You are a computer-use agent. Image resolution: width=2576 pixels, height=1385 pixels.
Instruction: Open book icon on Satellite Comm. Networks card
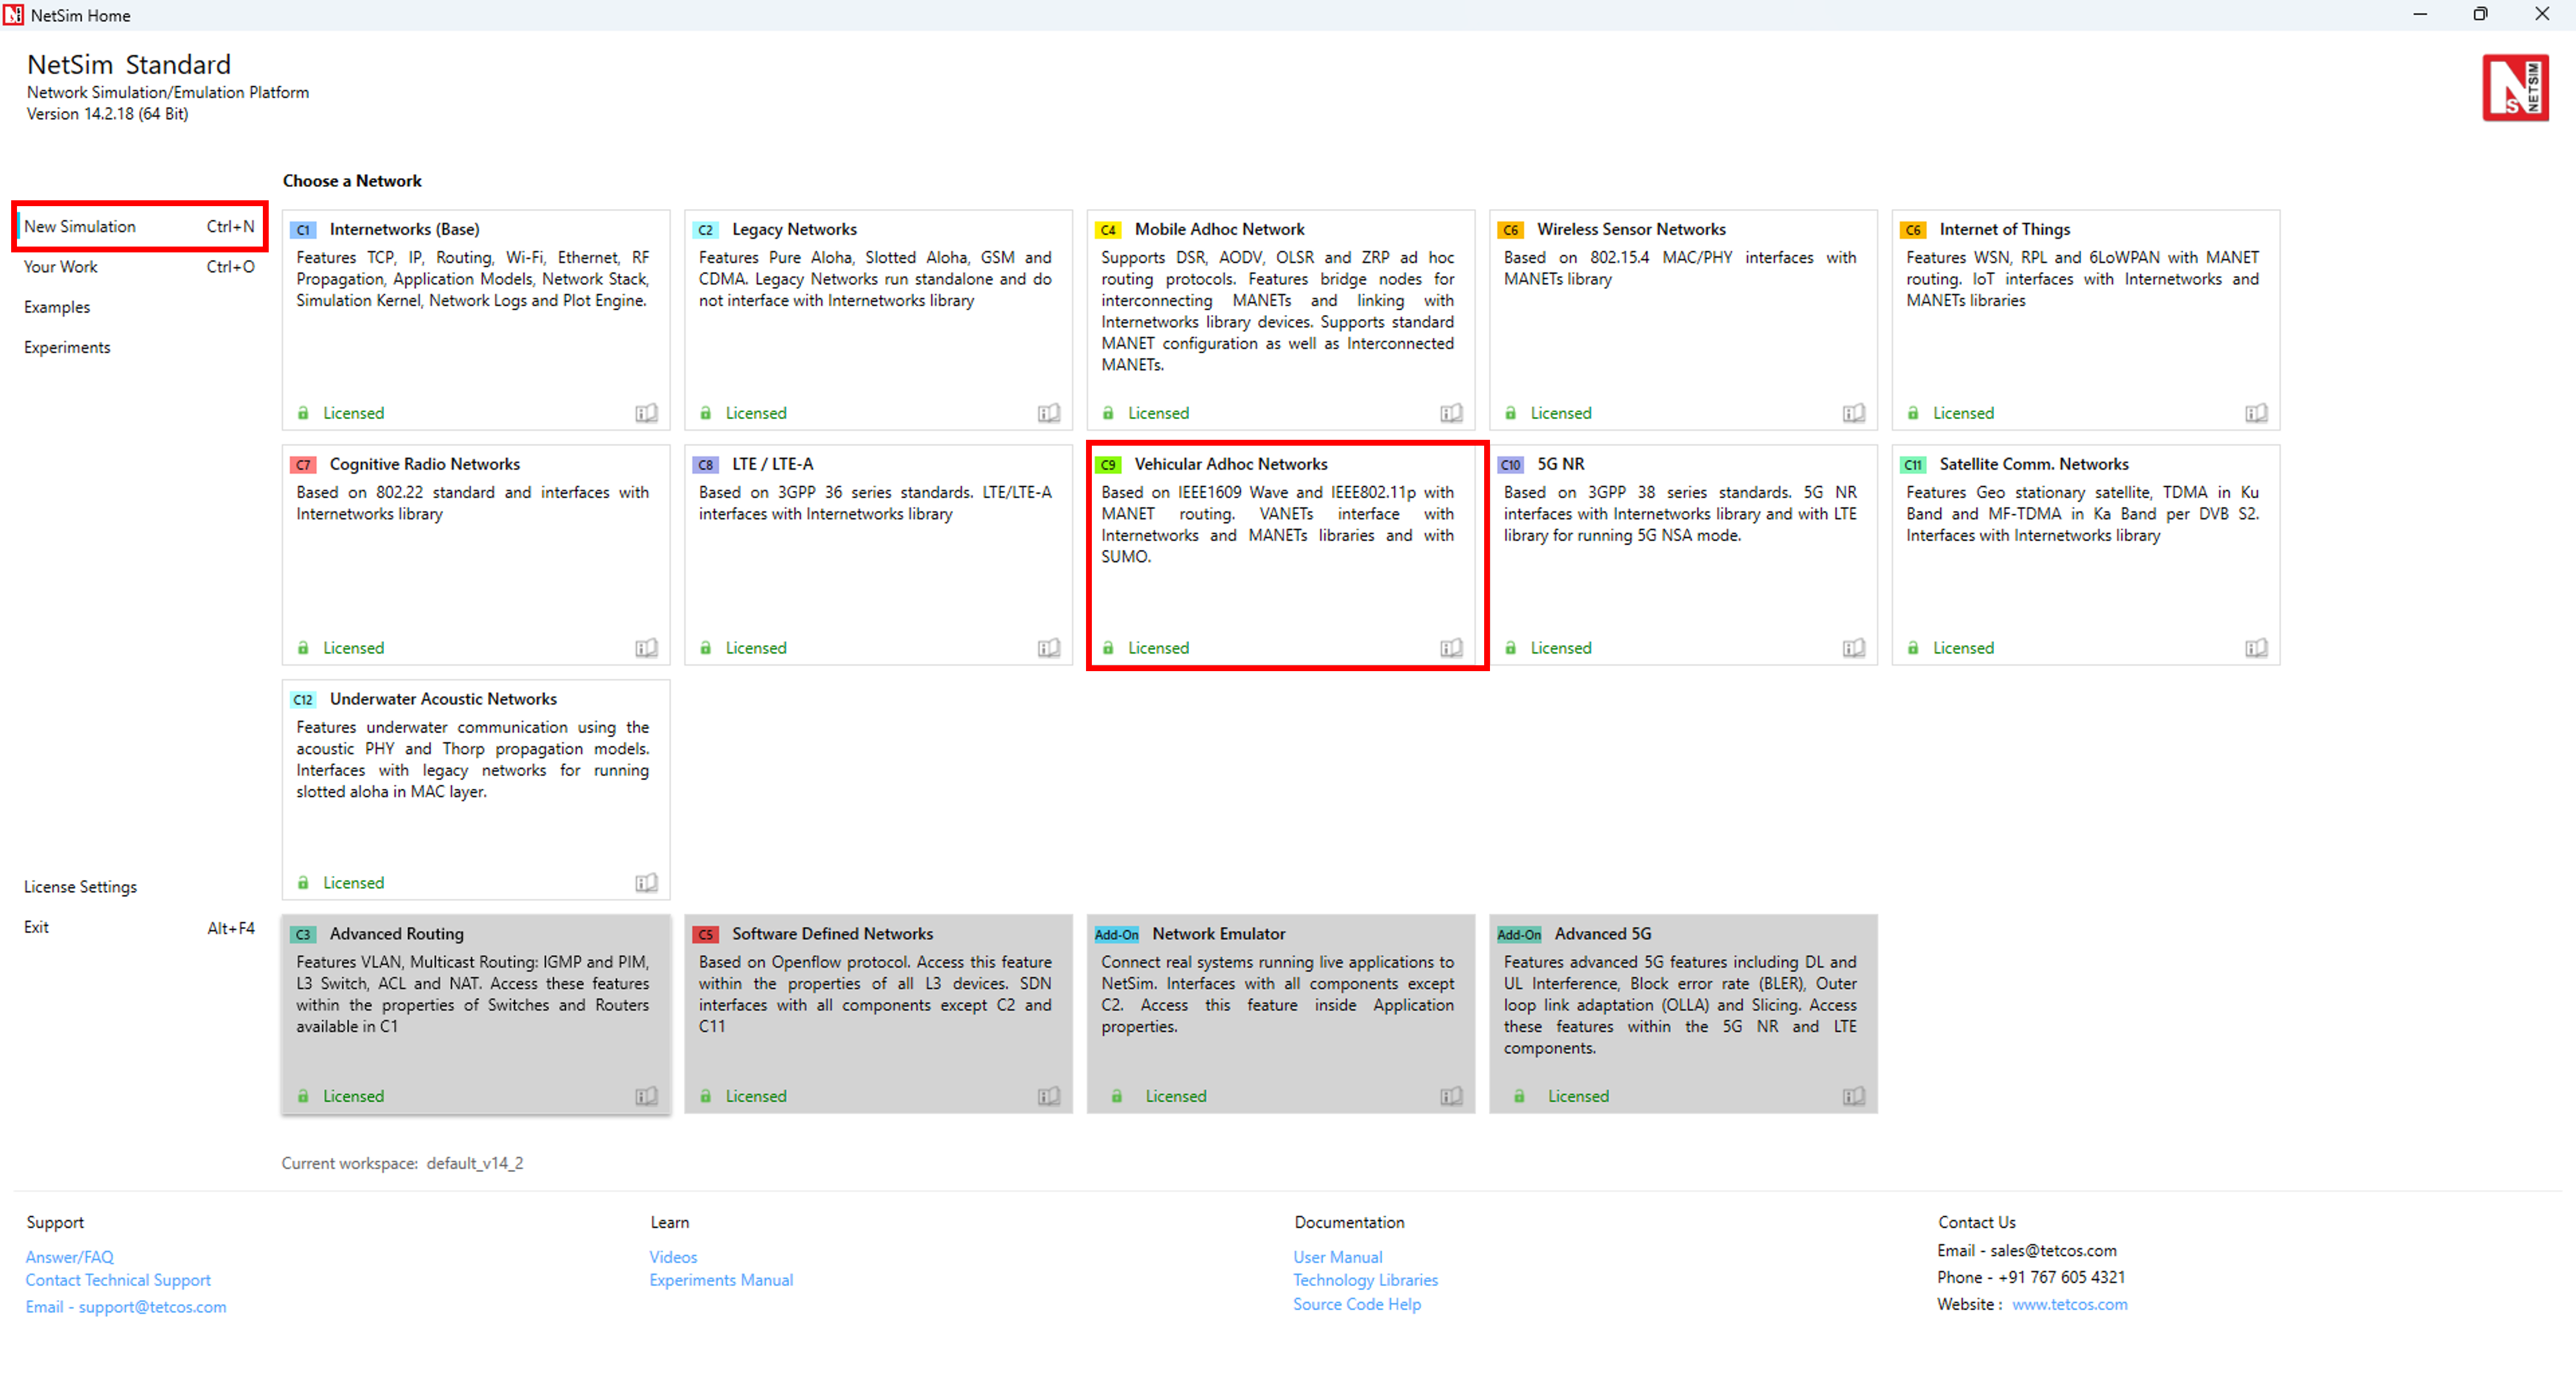2256,648
